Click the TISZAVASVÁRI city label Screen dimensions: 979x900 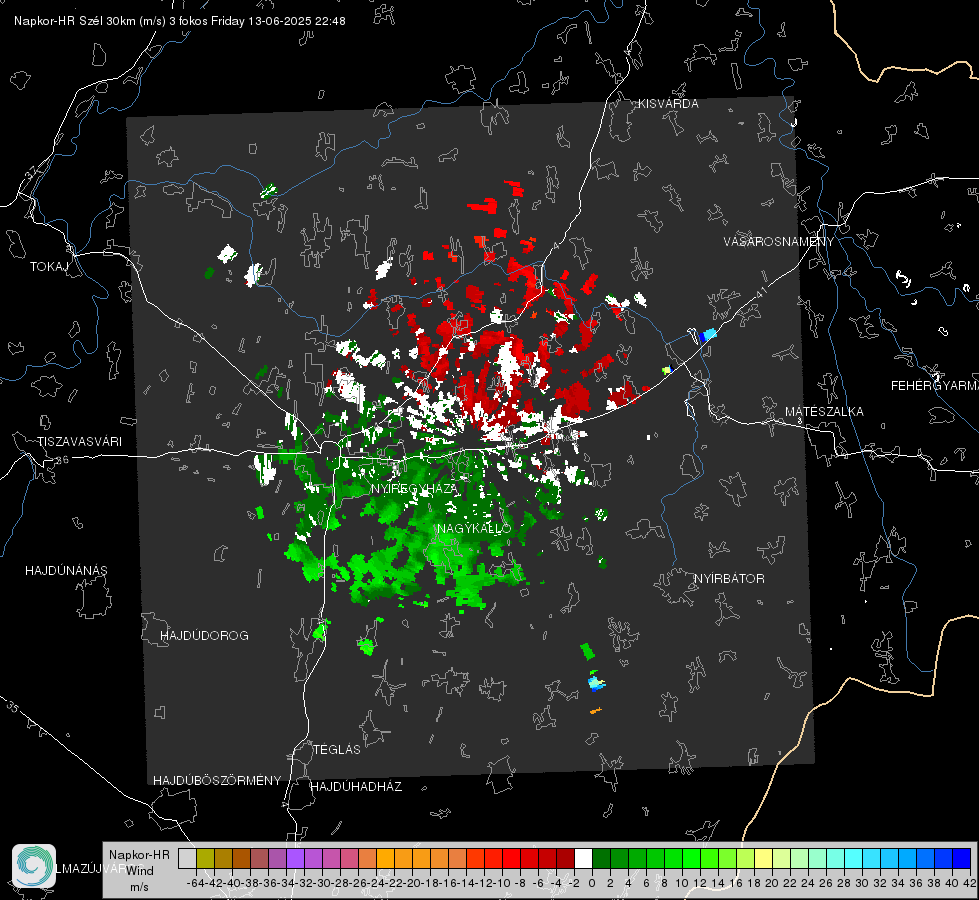(x=79, y=442)
